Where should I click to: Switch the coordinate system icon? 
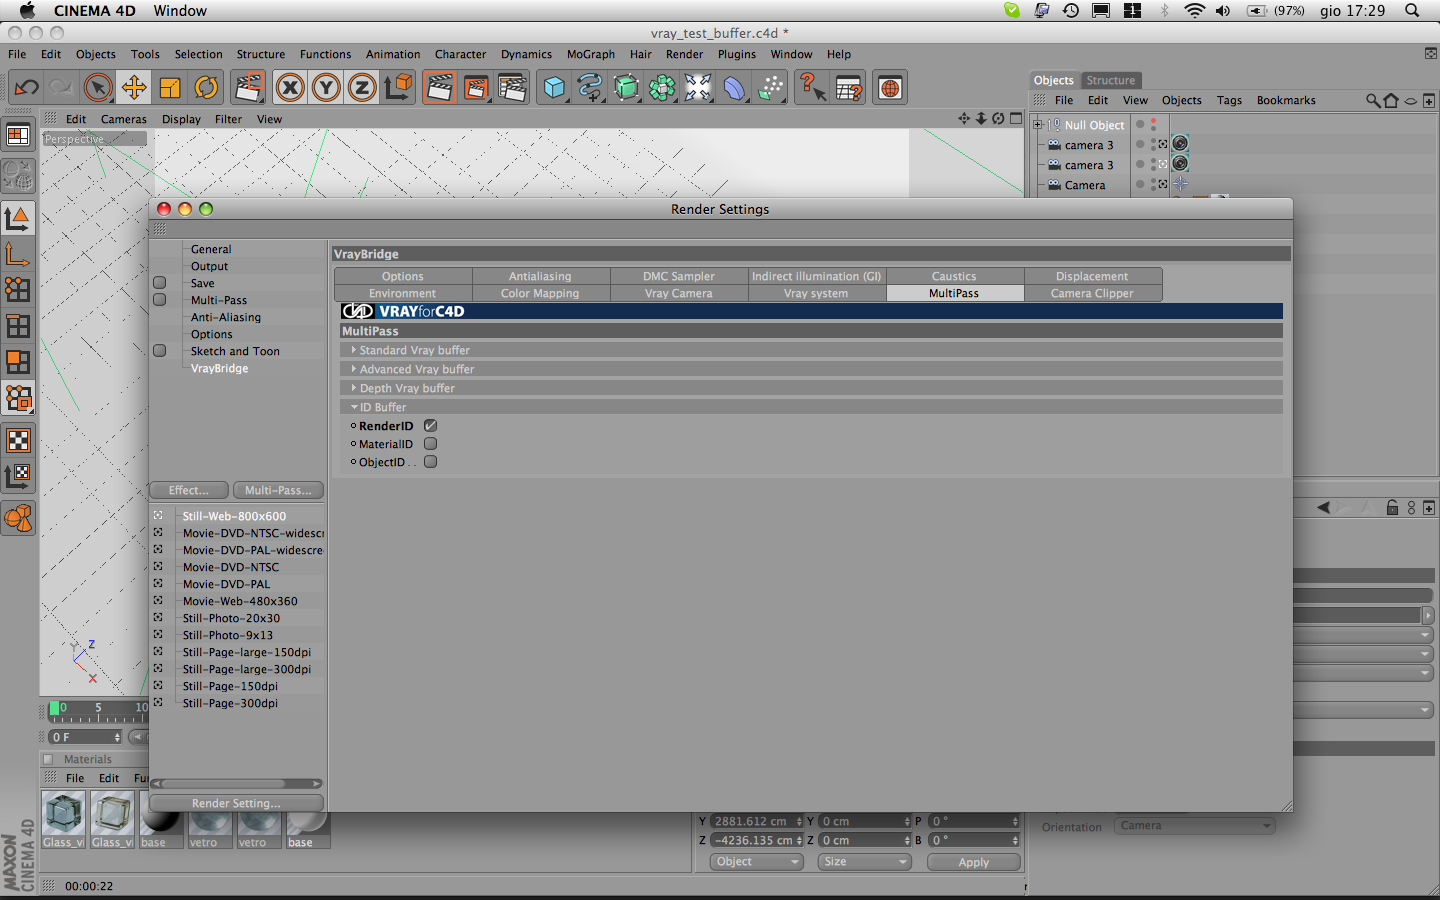point(398,88)
